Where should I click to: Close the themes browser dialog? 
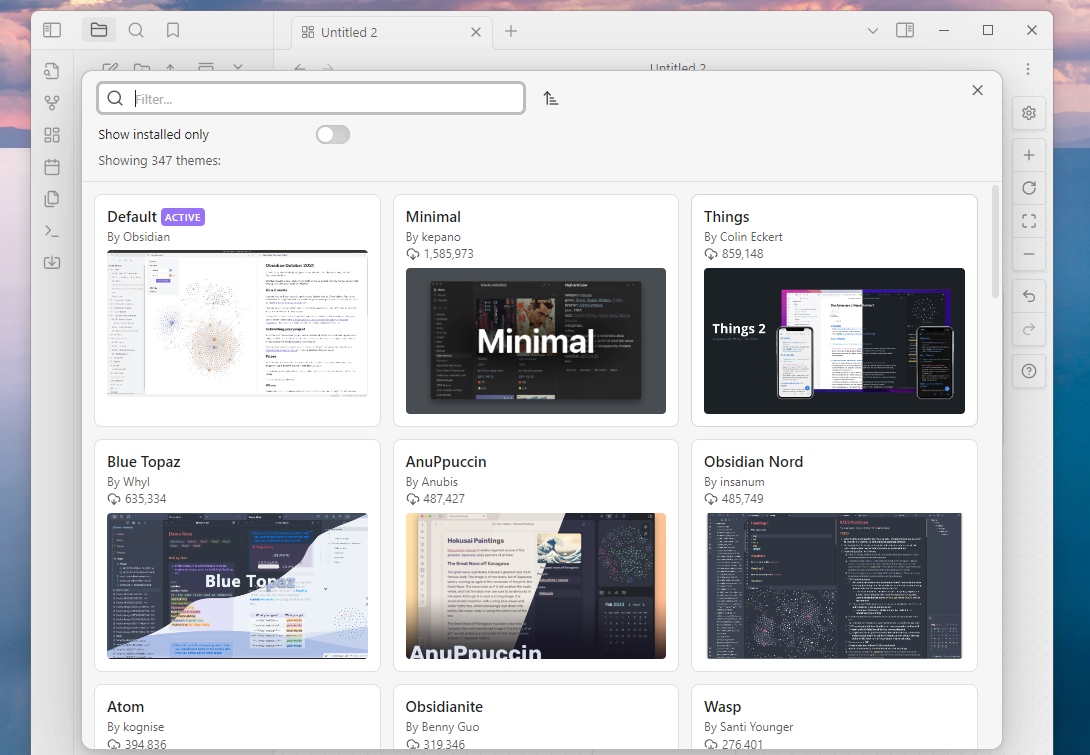point(977,90)
